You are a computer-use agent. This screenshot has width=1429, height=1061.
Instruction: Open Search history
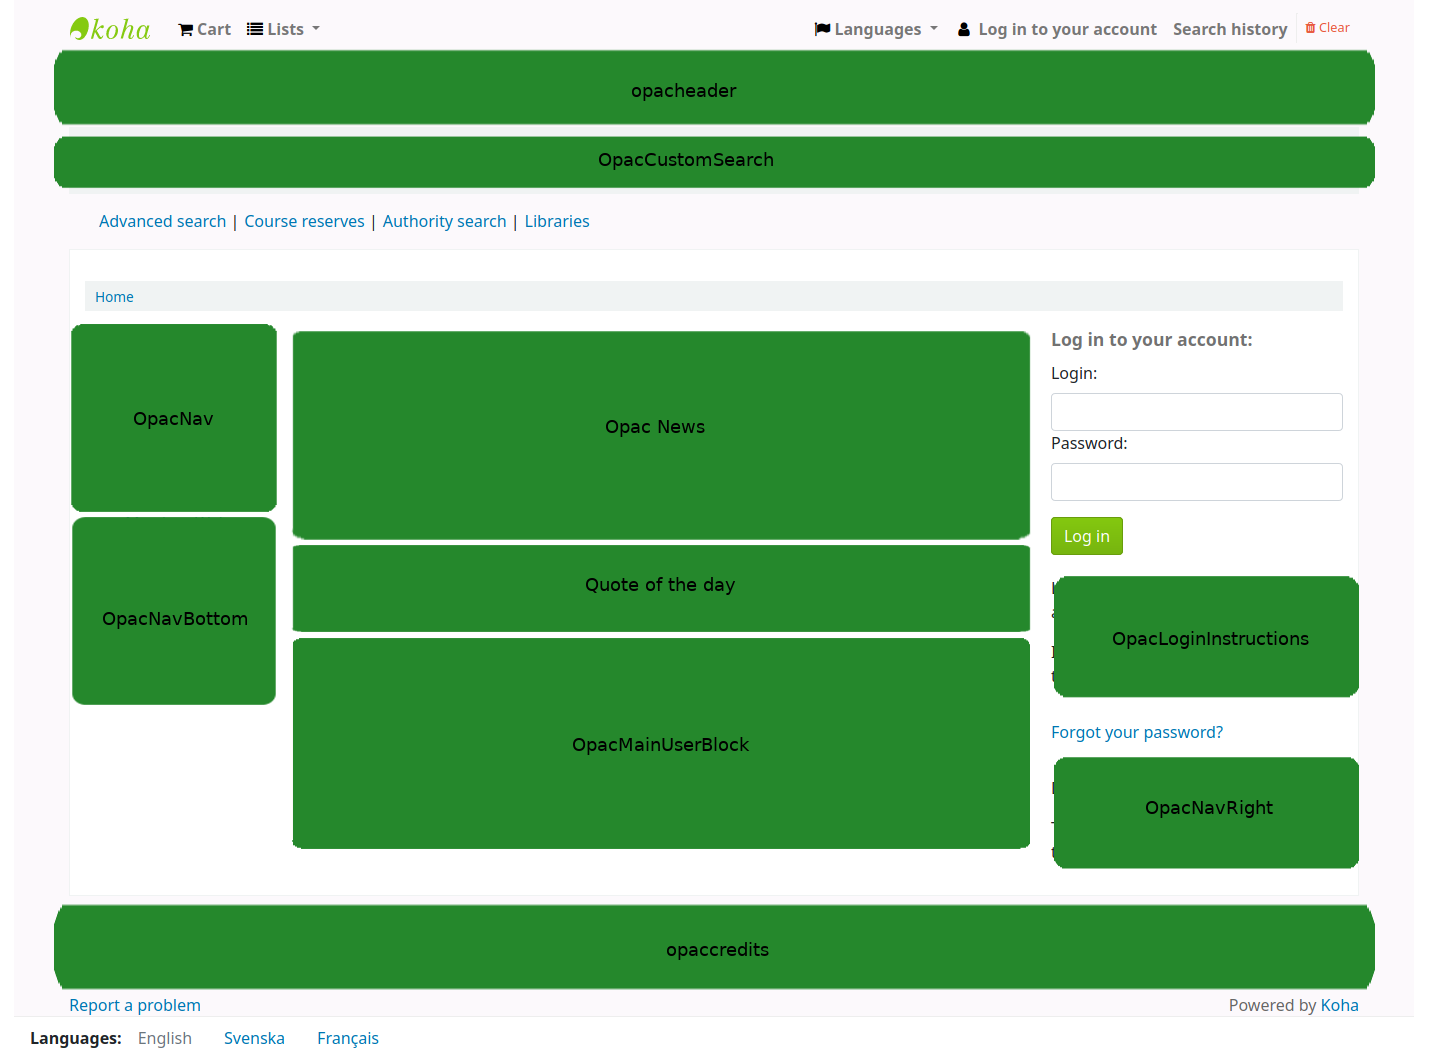pos(1230,29)
